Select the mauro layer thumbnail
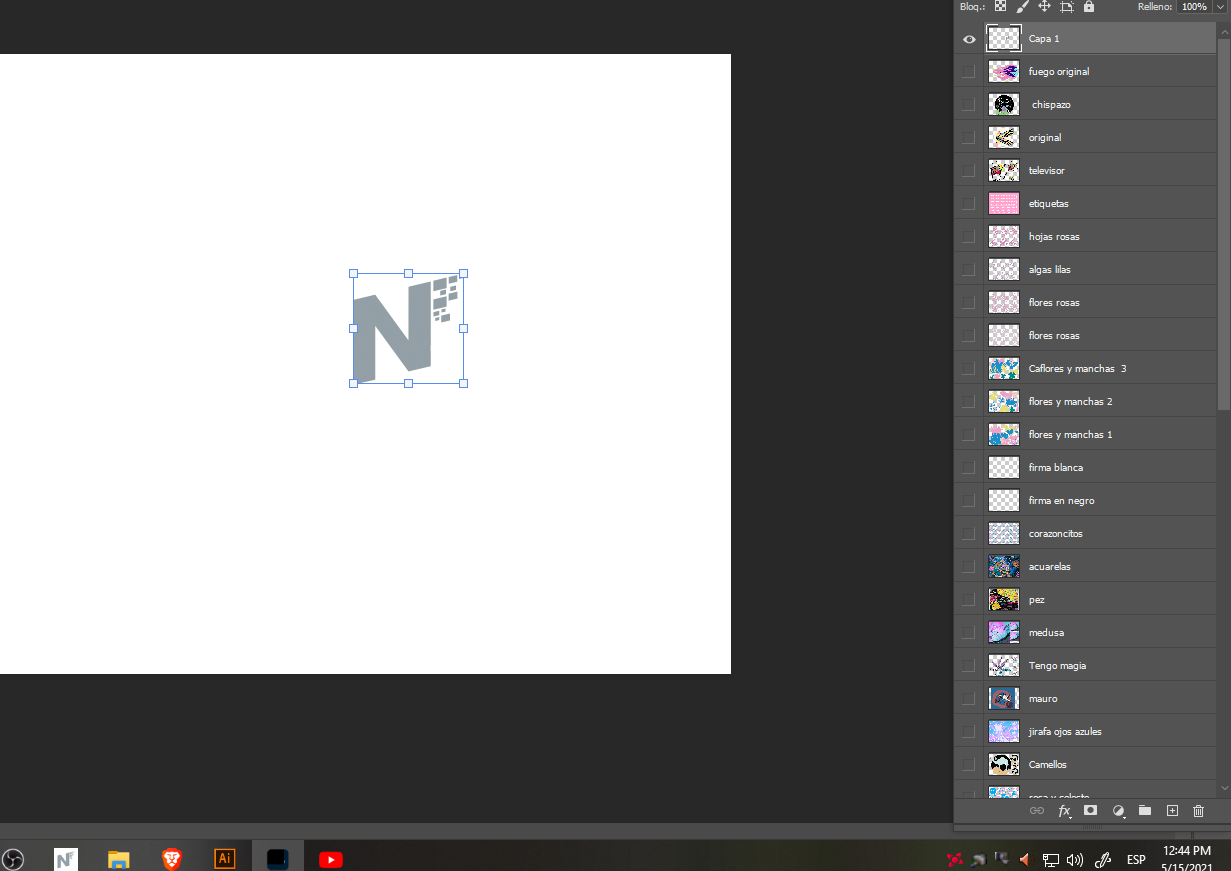1231x871 pixels. (x=1004, y=698)
